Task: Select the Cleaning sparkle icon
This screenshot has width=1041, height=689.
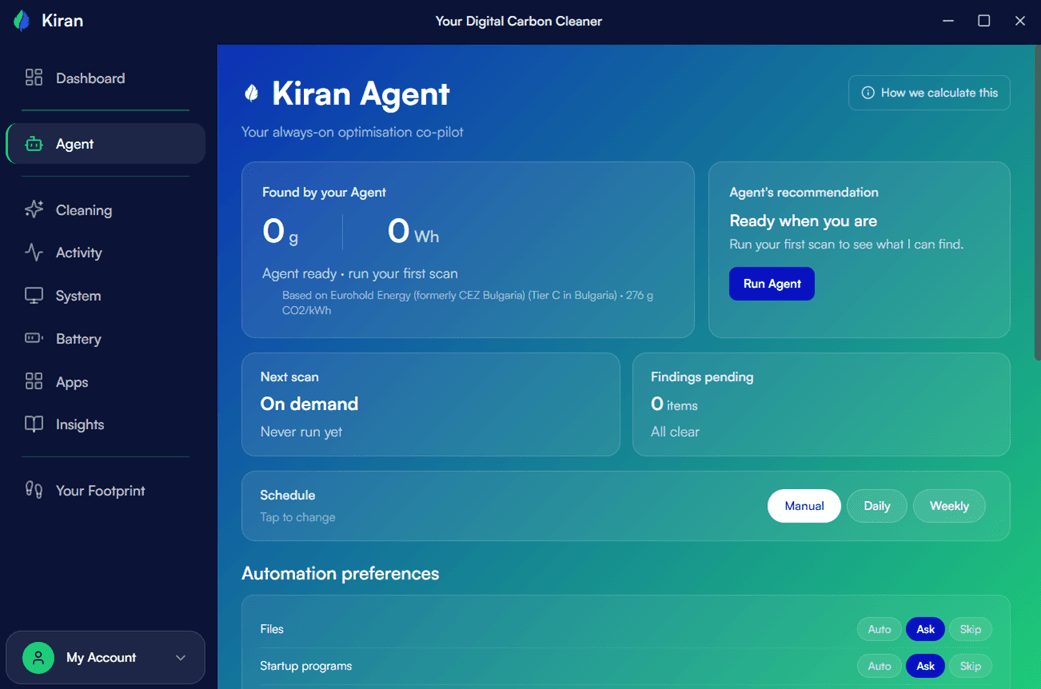Action: tap(34, 210)
